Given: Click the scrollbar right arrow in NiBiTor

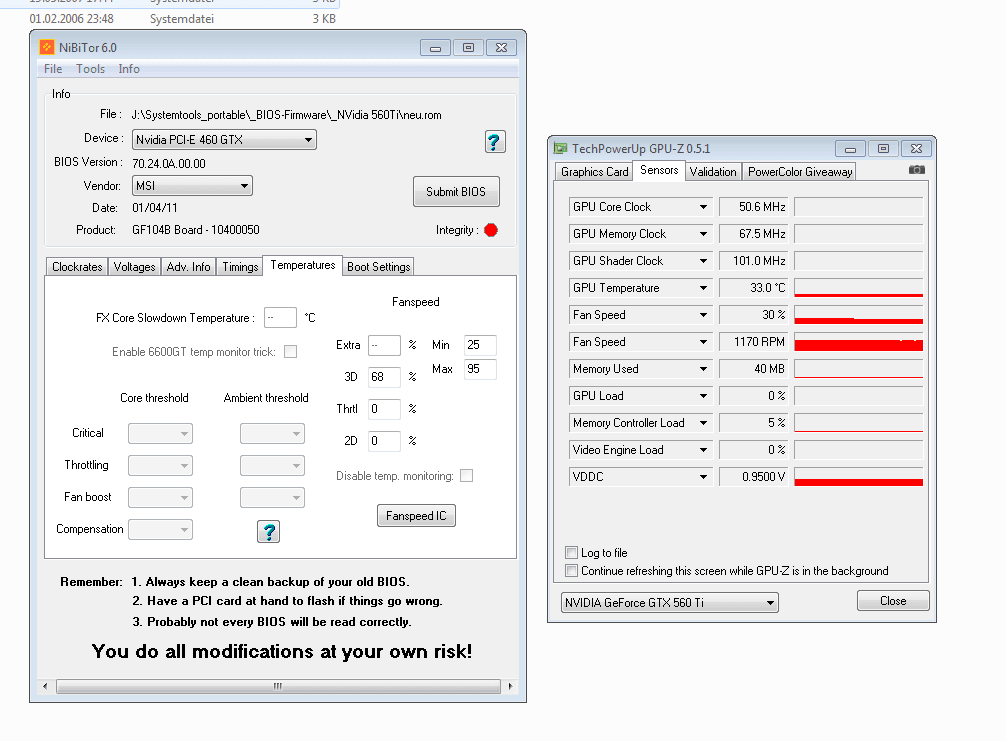Looking at the screenshot, I should click(510, 686).
